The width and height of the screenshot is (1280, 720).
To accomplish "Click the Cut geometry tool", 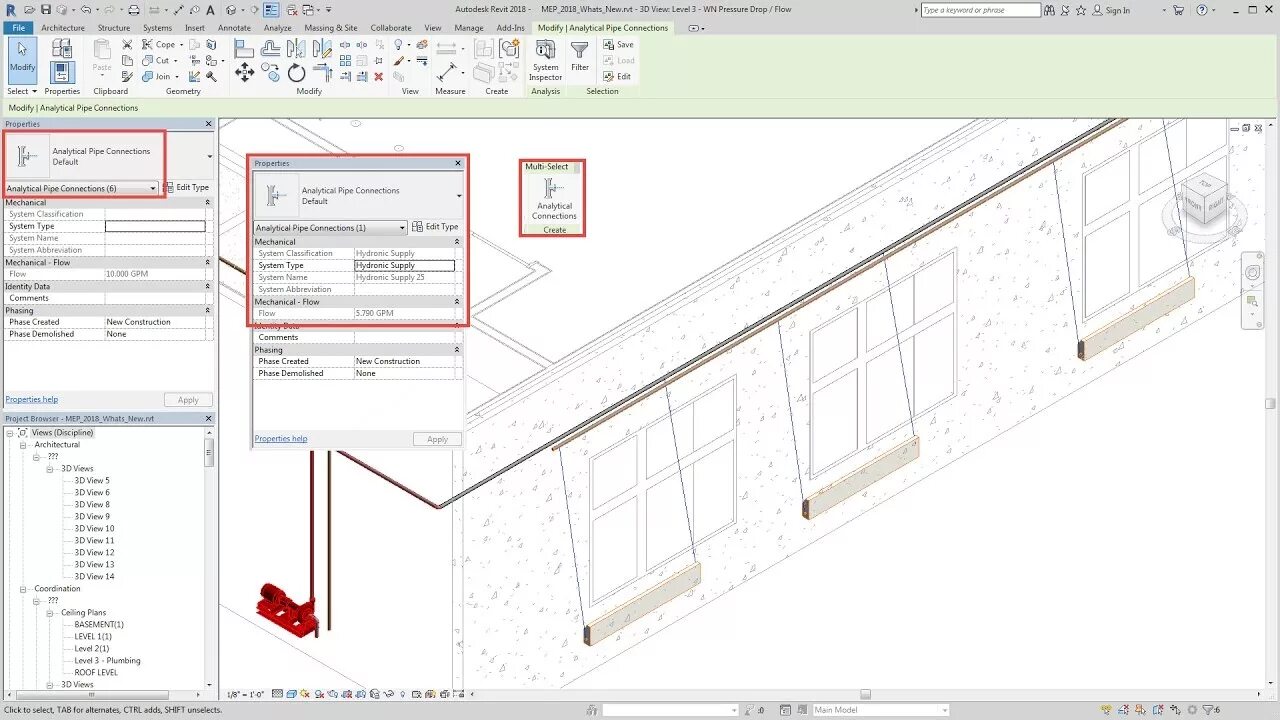I will 157,60.
